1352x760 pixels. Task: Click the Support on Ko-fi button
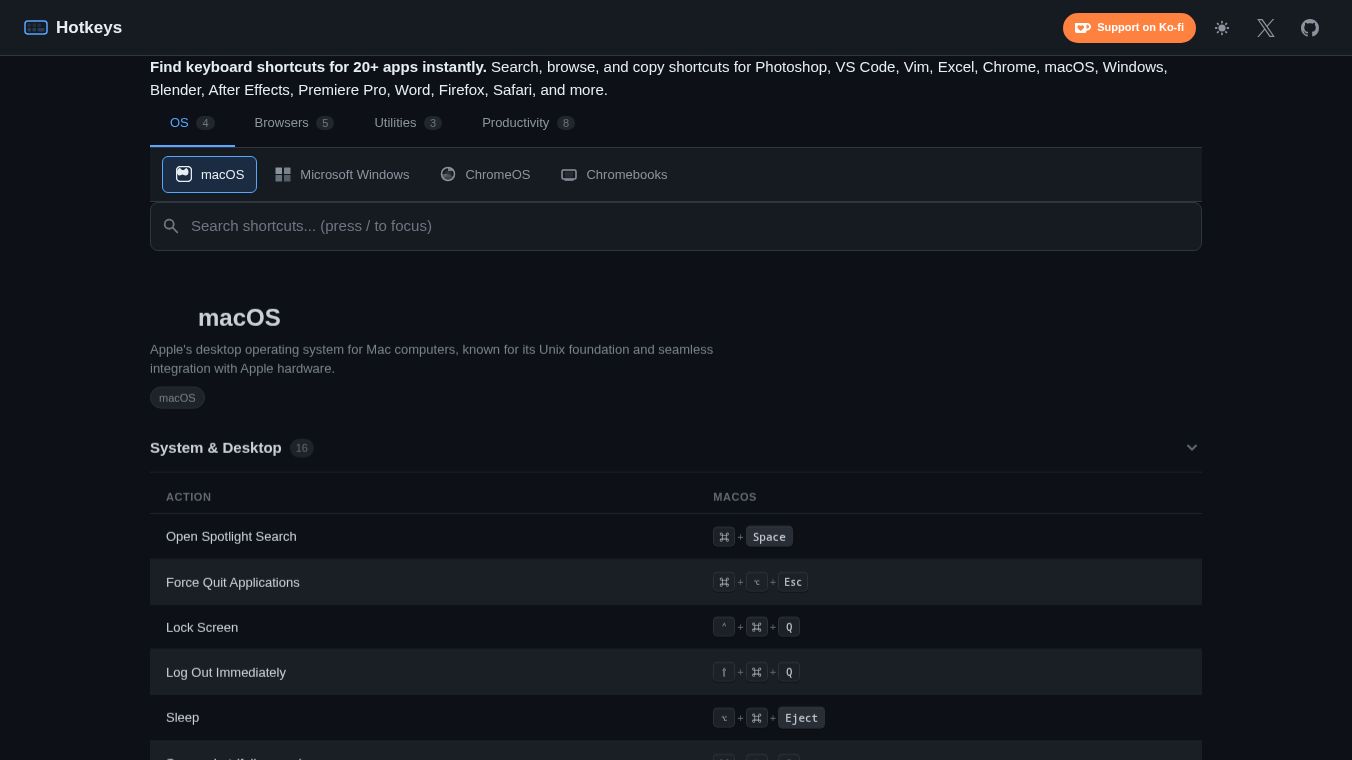[1129, 28]
